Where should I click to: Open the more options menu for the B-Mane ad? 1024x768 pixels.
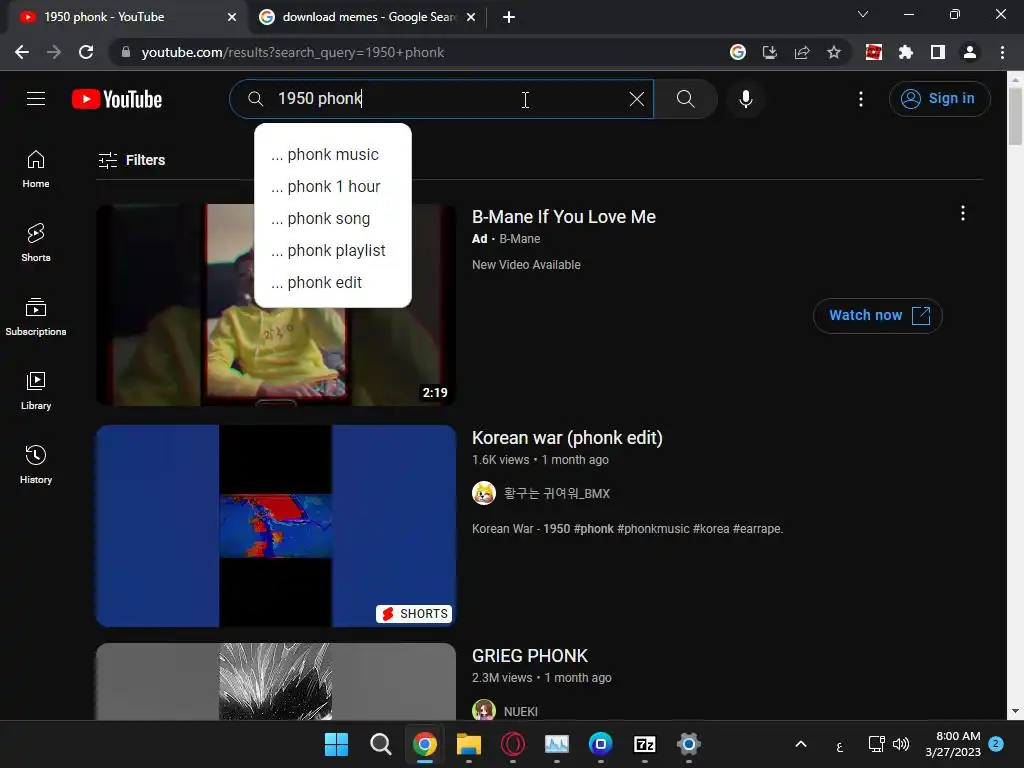[963, 213]
